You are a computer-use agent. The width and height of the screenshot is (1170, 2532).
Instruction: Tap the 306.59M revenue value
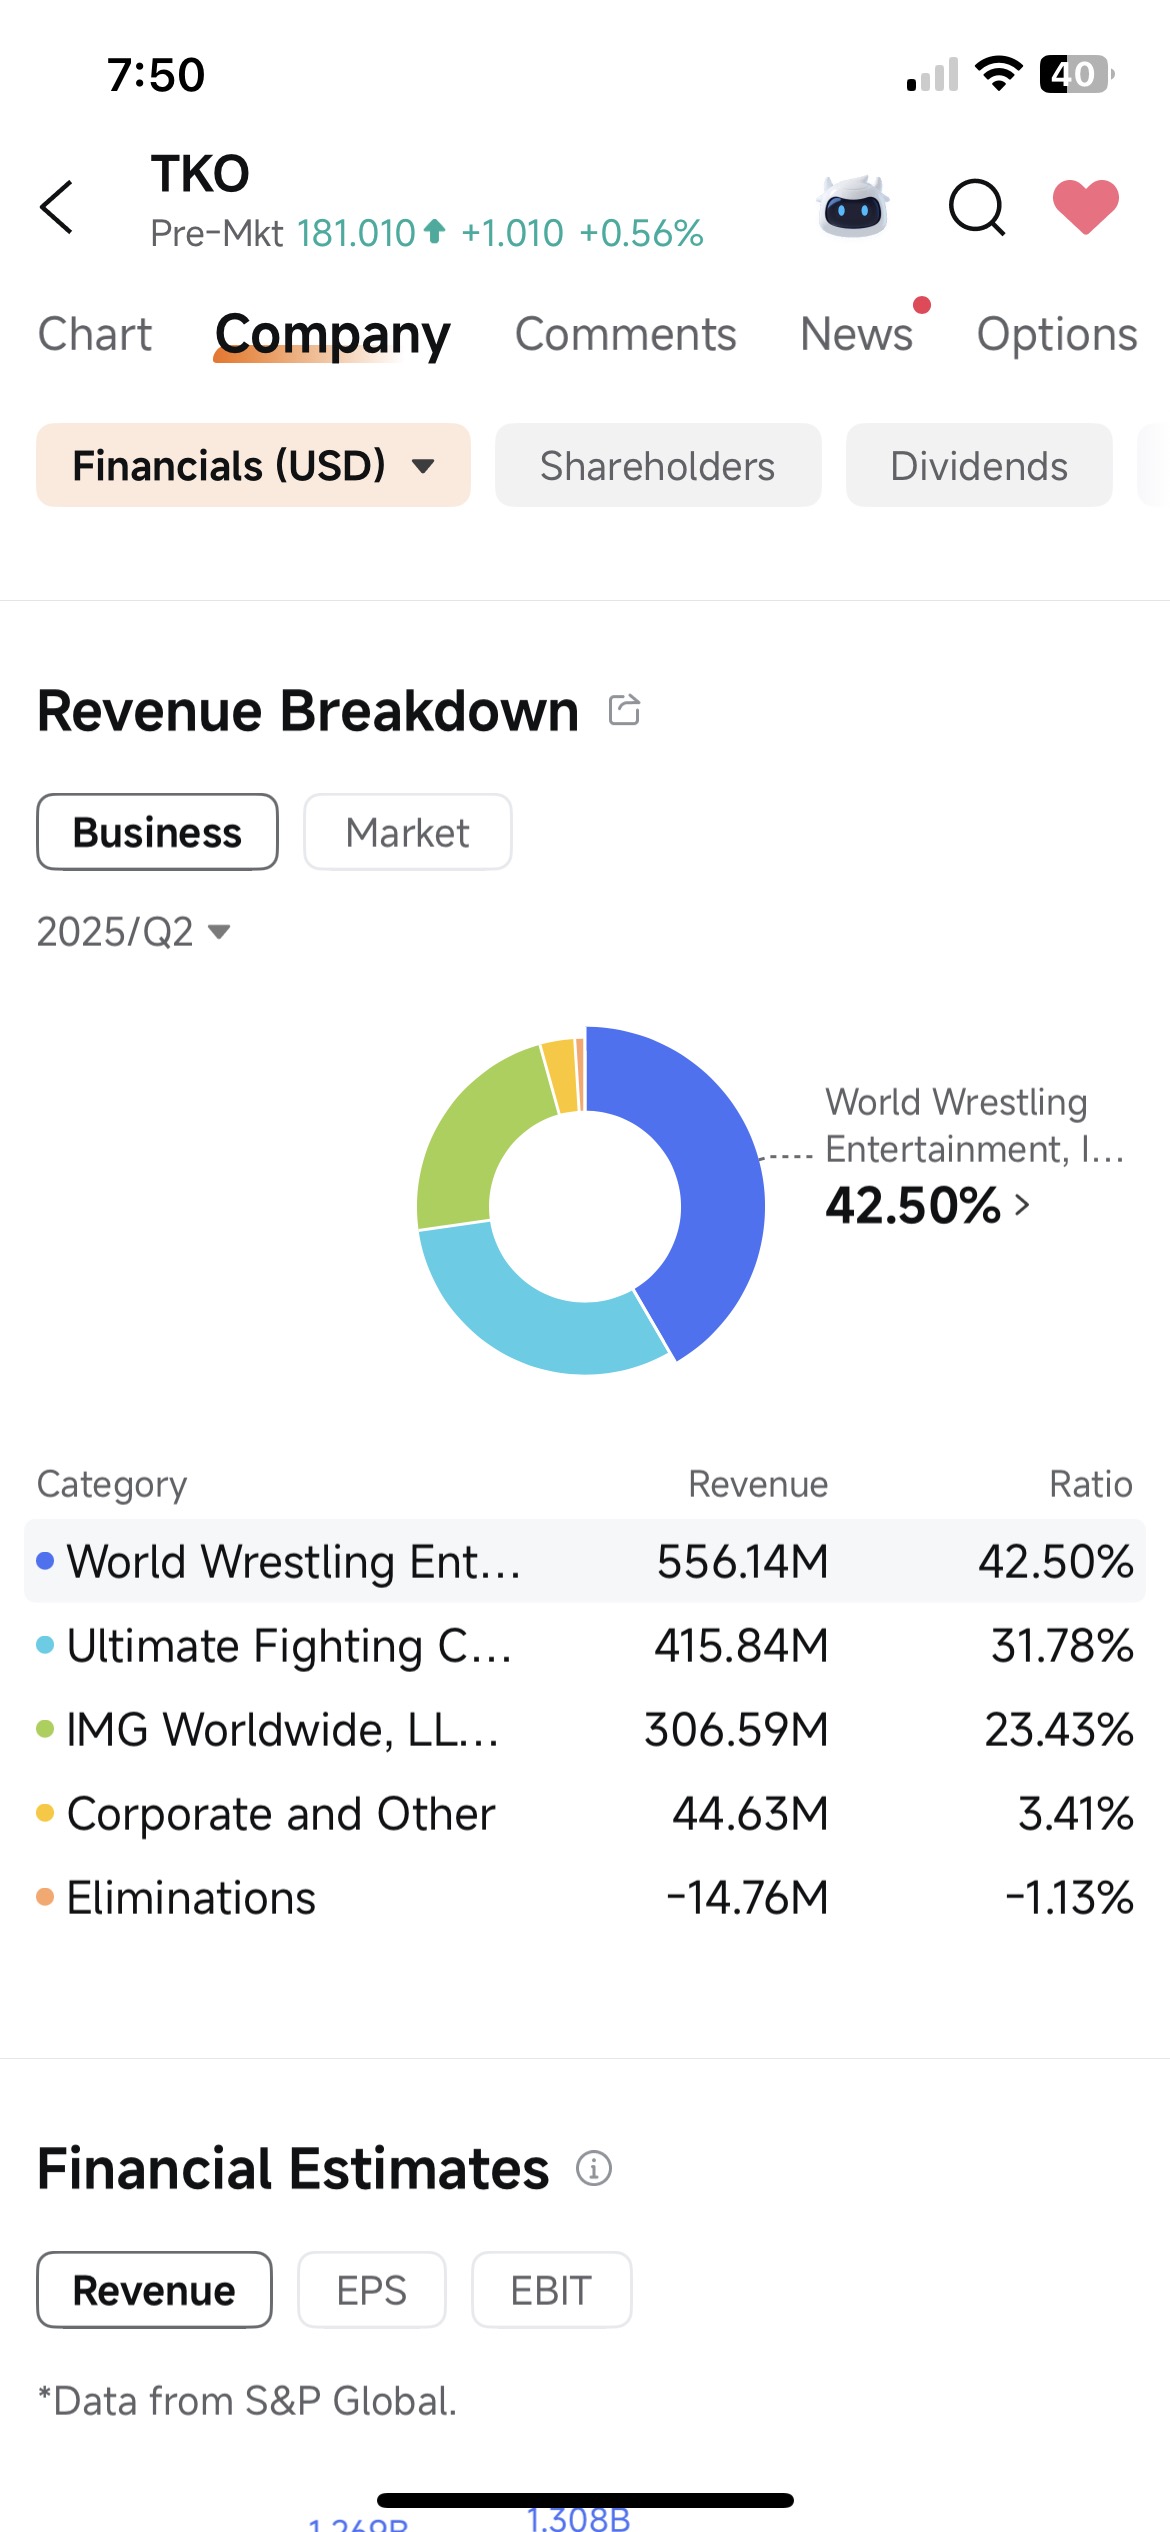point(736,1729)
